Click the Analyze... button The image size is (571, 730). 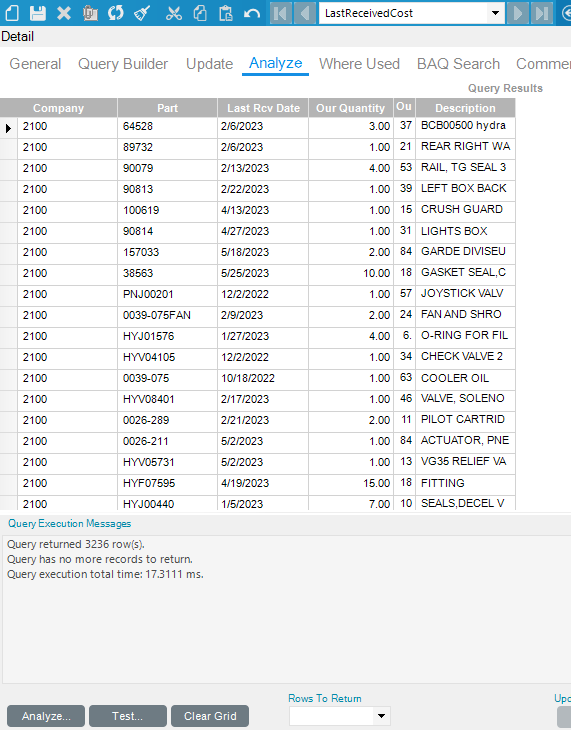[46, 716]
